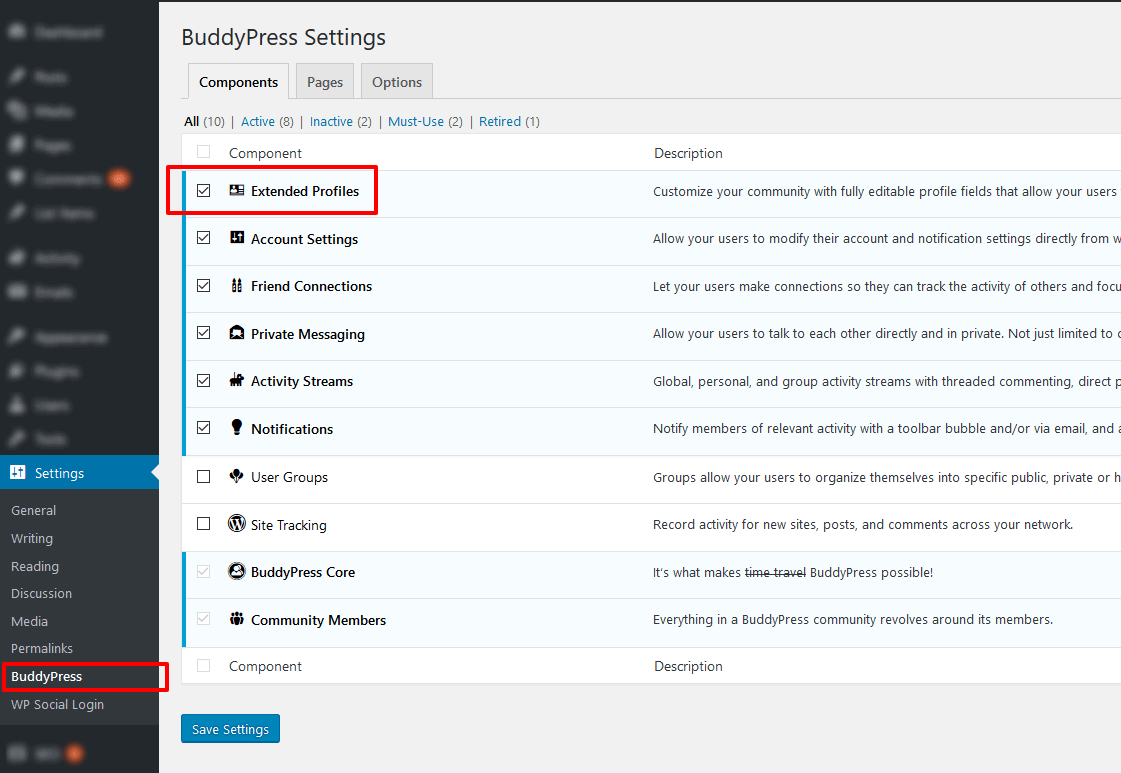The height and width of the screenshot is (773, 1121).
Task: Open the Settings menu in sidebar
Action: 79,473
